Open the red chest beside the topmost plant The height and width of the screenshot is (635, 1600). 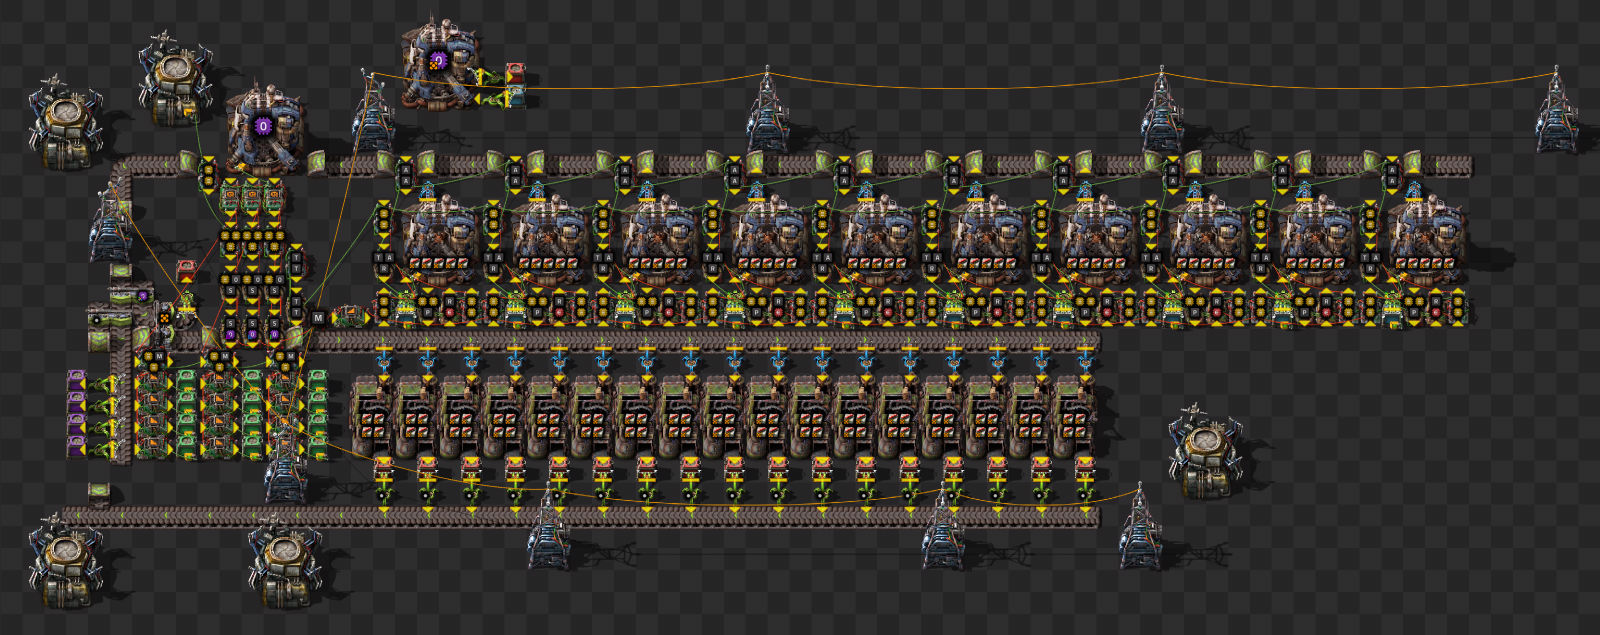515,73
